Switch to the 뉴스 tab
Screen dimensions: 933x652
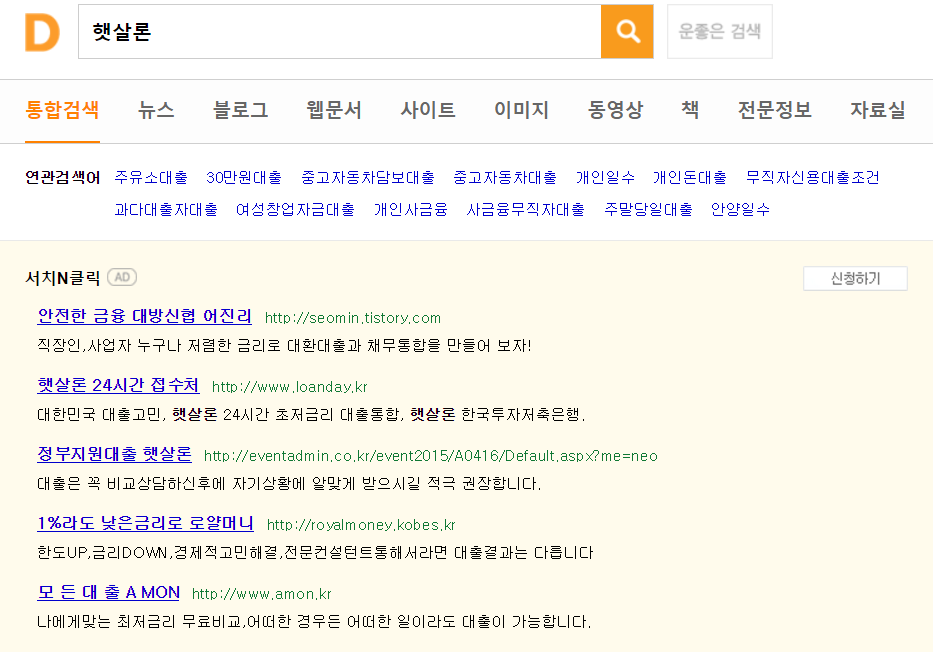click(x=156, y=110)
